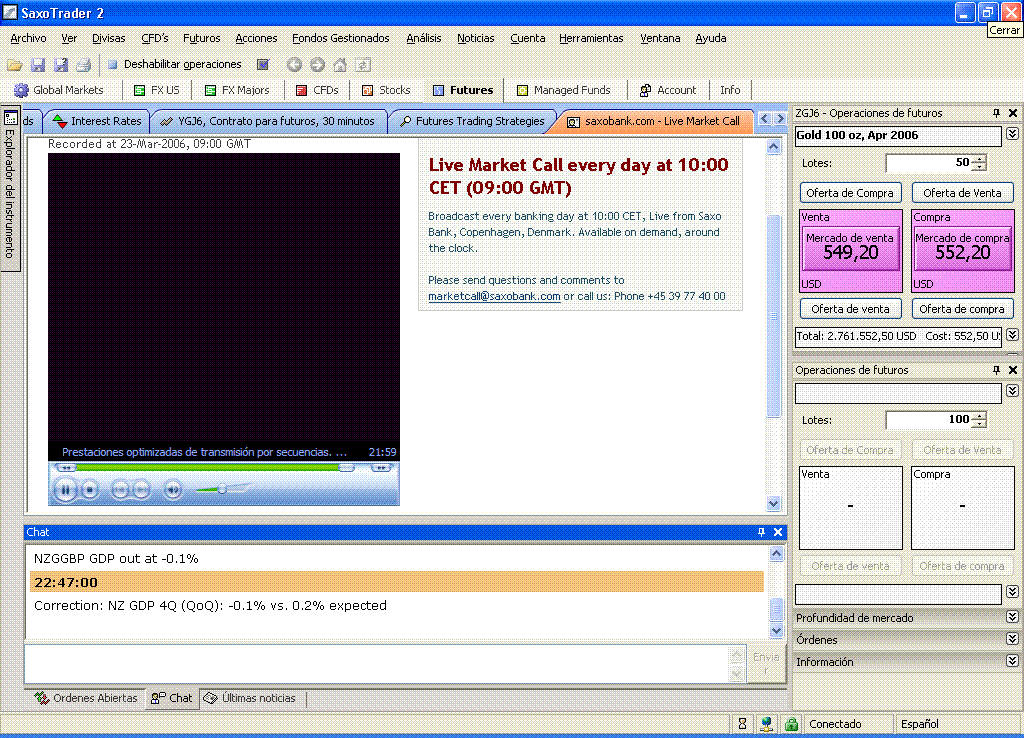Switch to Ordenes Abiertas bottom tab

point(86,698)
